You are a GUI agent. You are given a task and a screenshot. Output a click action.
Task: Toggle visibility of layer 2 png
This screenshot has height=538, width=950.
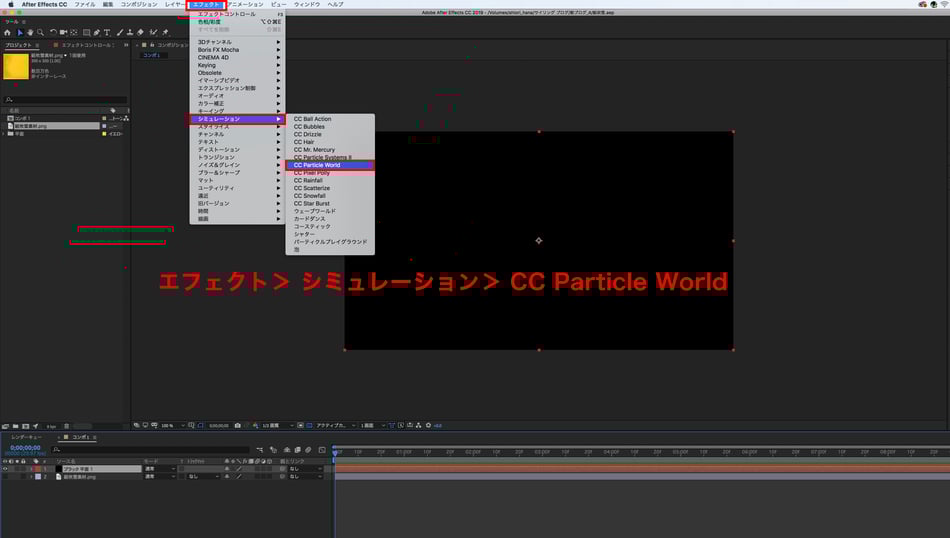click(x=4, y=477)
